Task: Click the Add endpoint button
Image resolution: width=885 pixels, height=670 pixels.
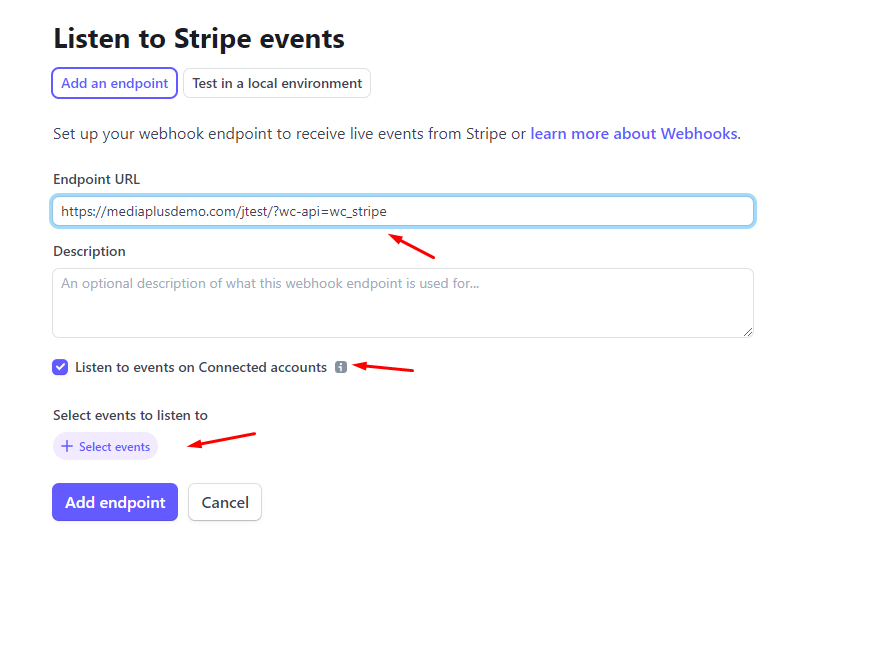Action: click(x=115, y=502)
